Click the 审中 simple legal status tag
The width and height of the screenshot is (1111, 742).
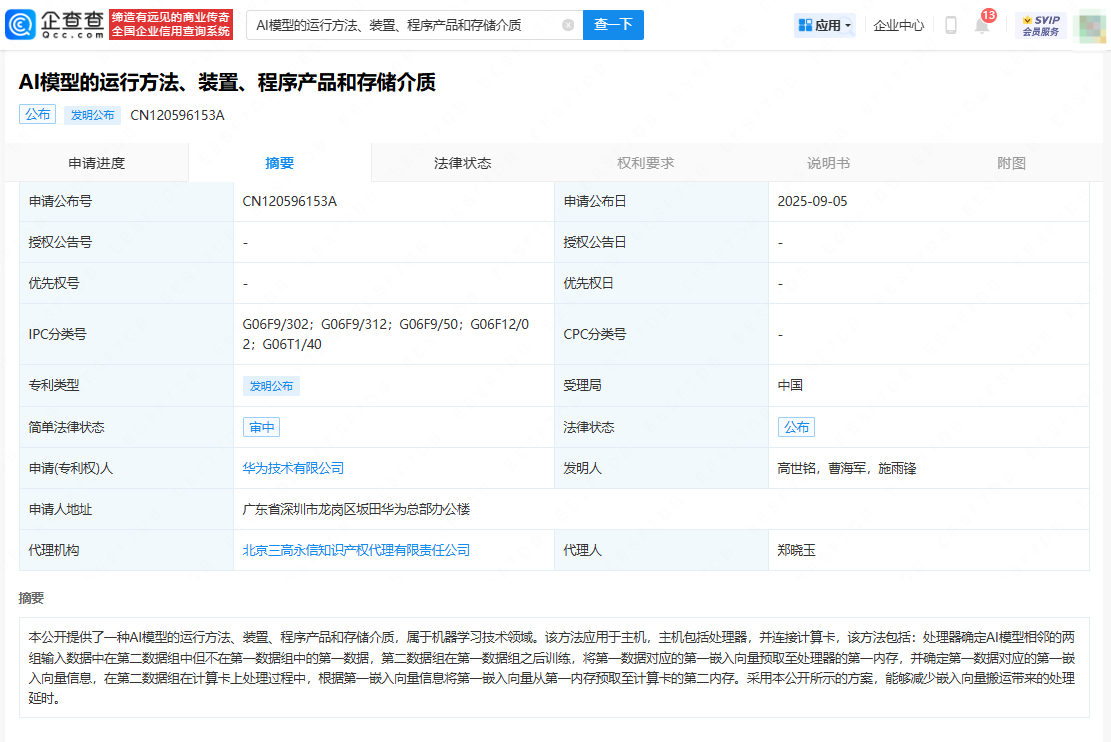[x=261, y=427]
